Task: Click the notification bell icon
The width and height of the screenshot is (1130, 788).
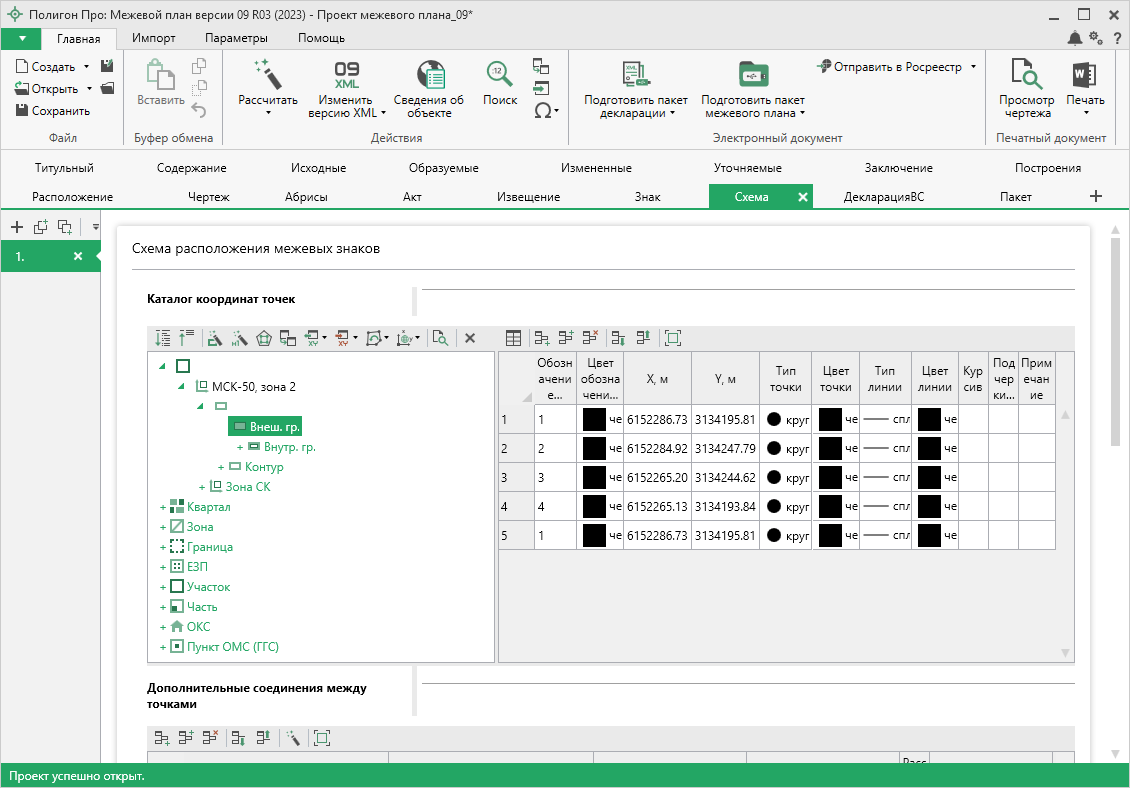Action: 1075,38
